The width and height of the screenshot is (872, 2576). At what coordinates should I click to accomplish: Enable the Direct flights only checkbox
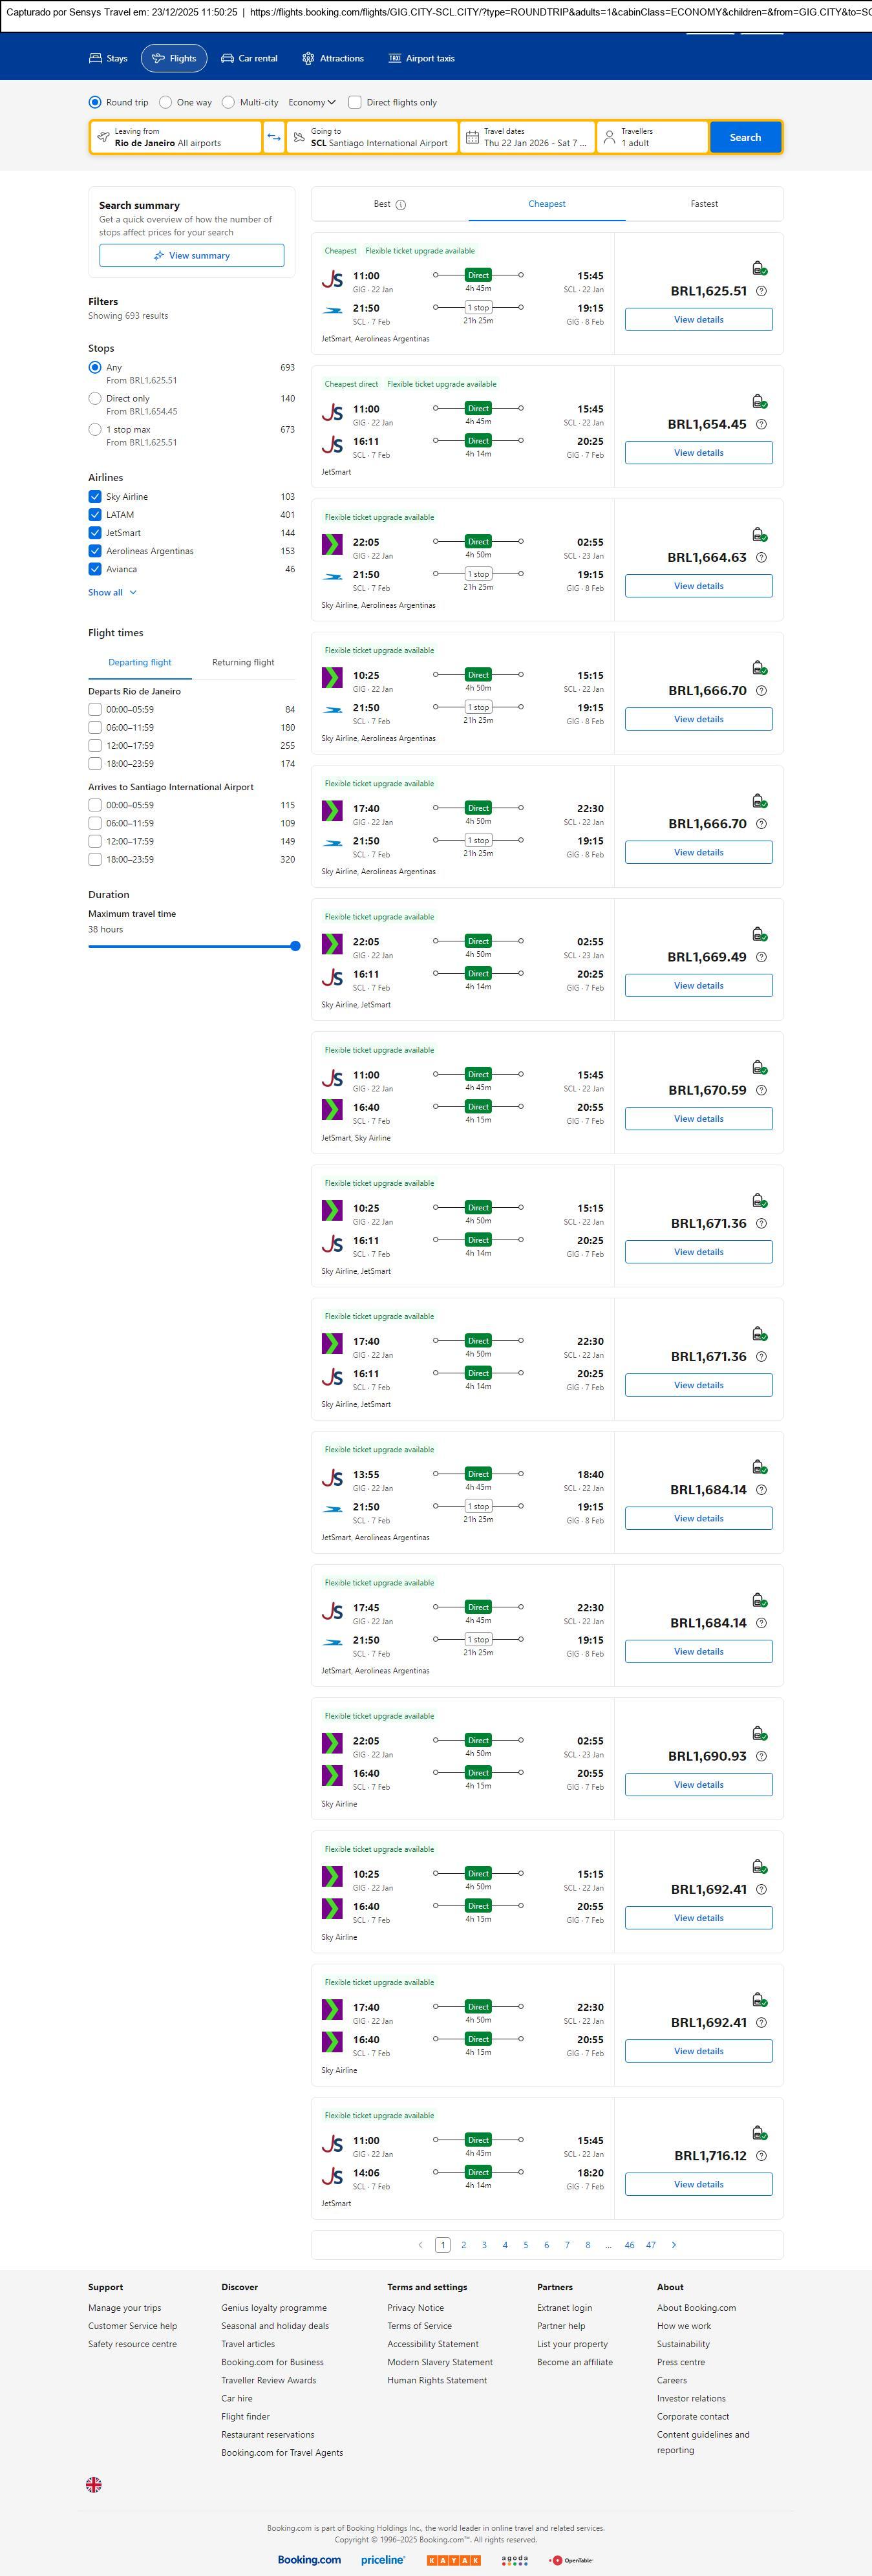[x=355, y=102]
